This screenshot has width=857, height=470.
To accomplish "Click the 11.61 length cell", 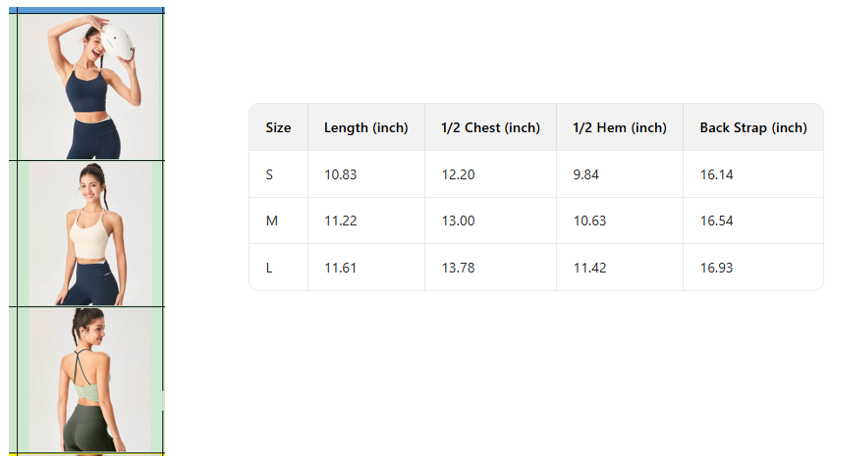I will tap(340, 268).
